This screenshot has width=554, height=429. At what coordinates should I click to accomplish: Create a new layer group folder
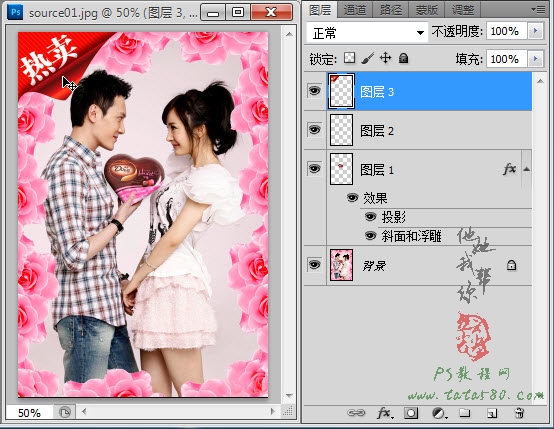coord(465,413)
